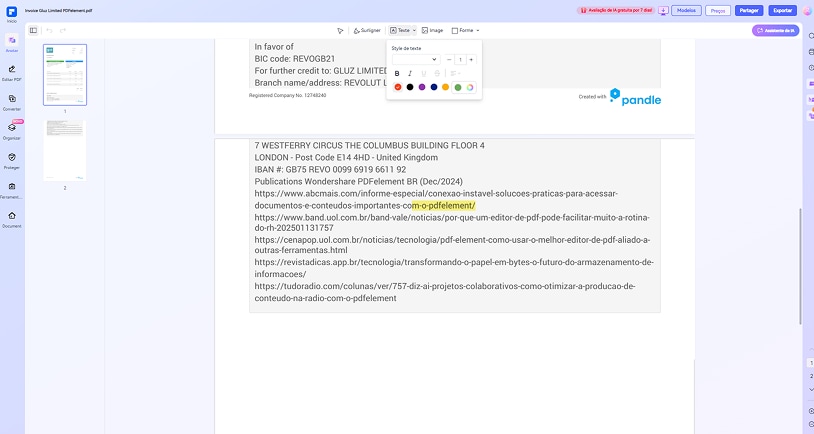The width and height of the screenshot is (814, 434).
Task: Click the free AI trial banner
Action: pos(616,10)
